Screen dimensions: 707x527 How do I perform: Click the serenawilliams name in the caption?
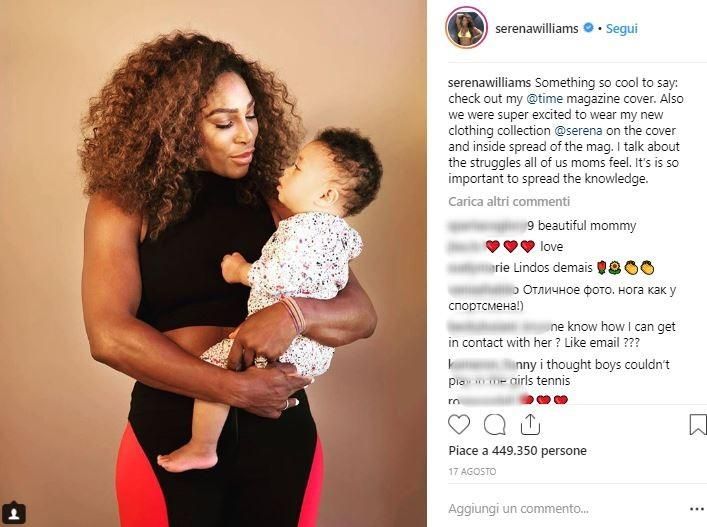pyautogui.click(x=489, y=82)
